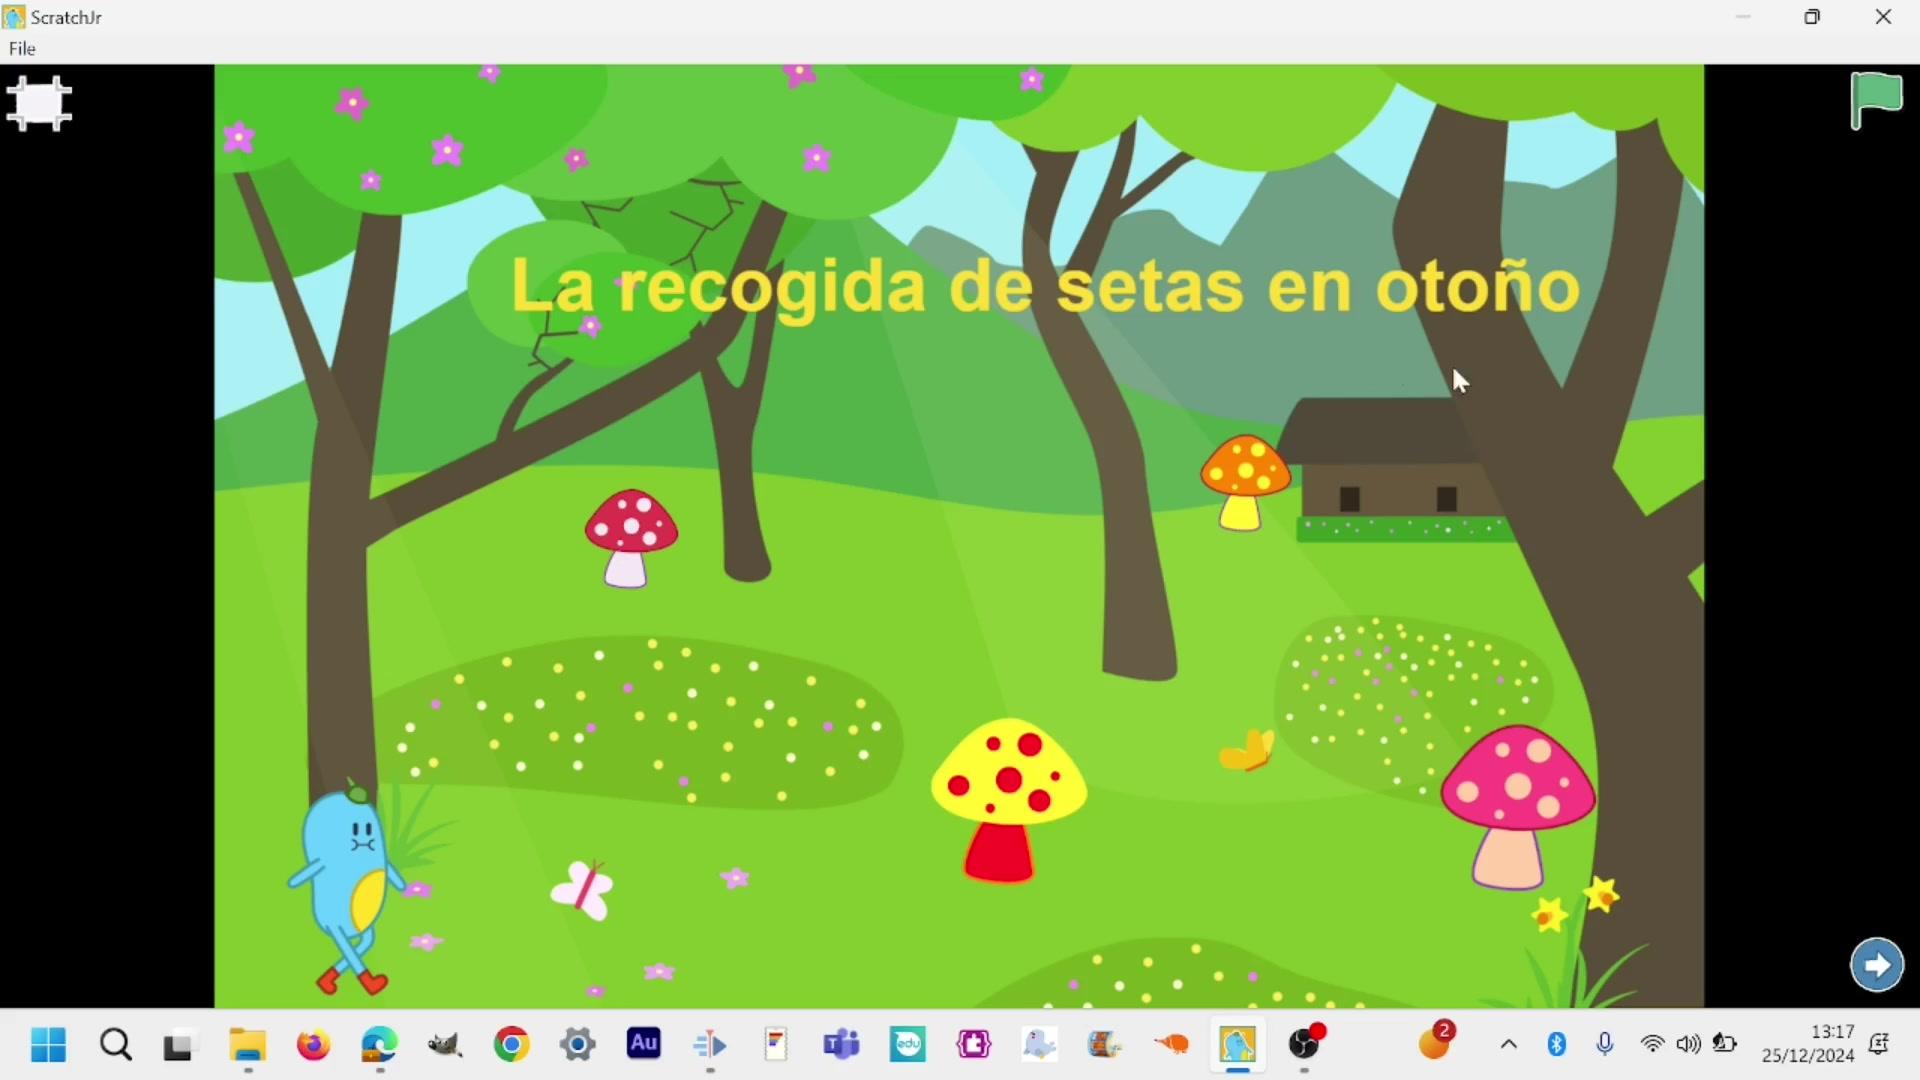Open Google Chrome from taskbar
1920x1080 pixels.
coord(512,1045)
